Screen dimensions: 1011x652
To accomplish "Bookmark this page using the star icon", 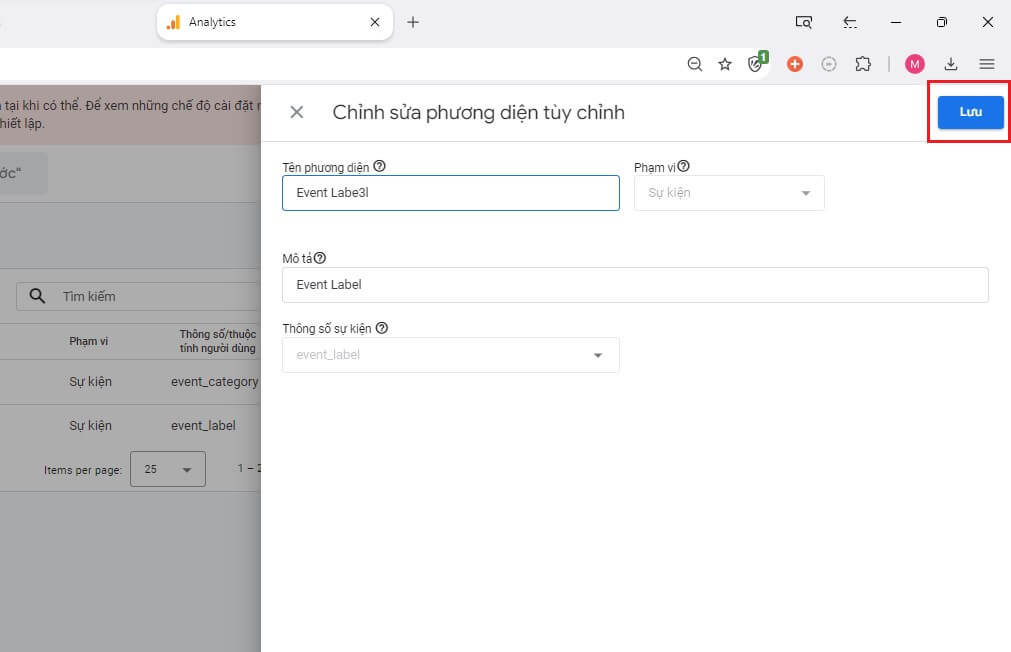I will point(725,63).
